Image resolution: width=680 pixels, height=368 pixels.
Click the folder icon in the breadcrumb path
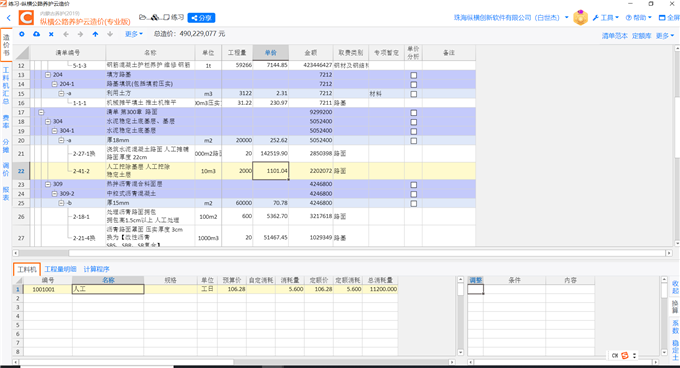click(x=142, y=17)
